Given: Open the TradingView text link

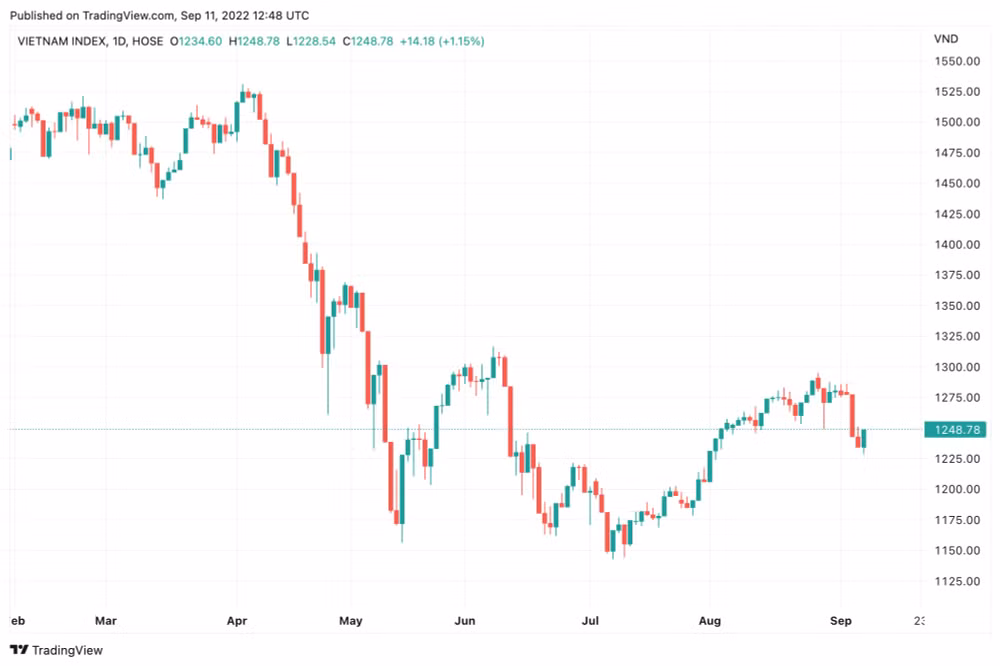Looking at the screenshot, I should 67,650.
